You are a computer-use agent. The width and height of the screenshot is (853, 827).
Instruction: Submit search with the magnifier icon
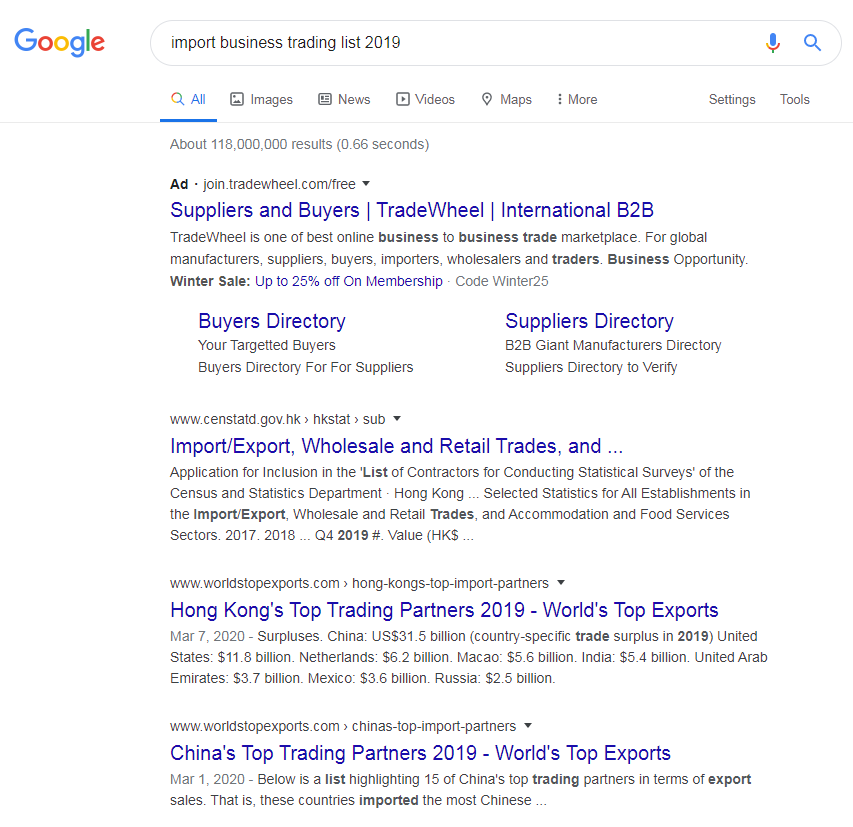click(x=812, y=42)
